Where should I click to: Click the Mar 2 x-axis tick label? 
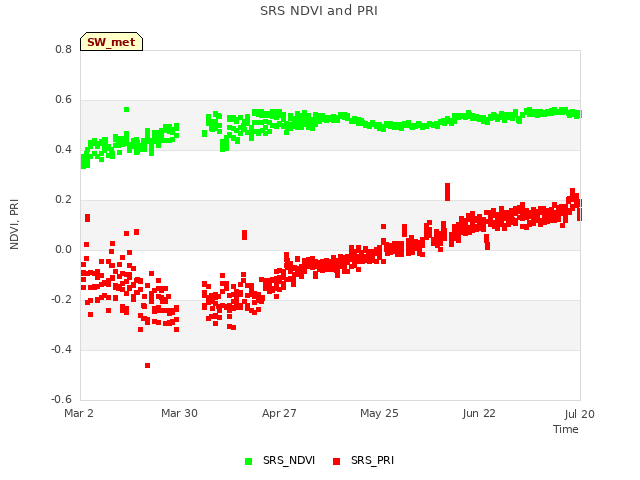point(79,413)
